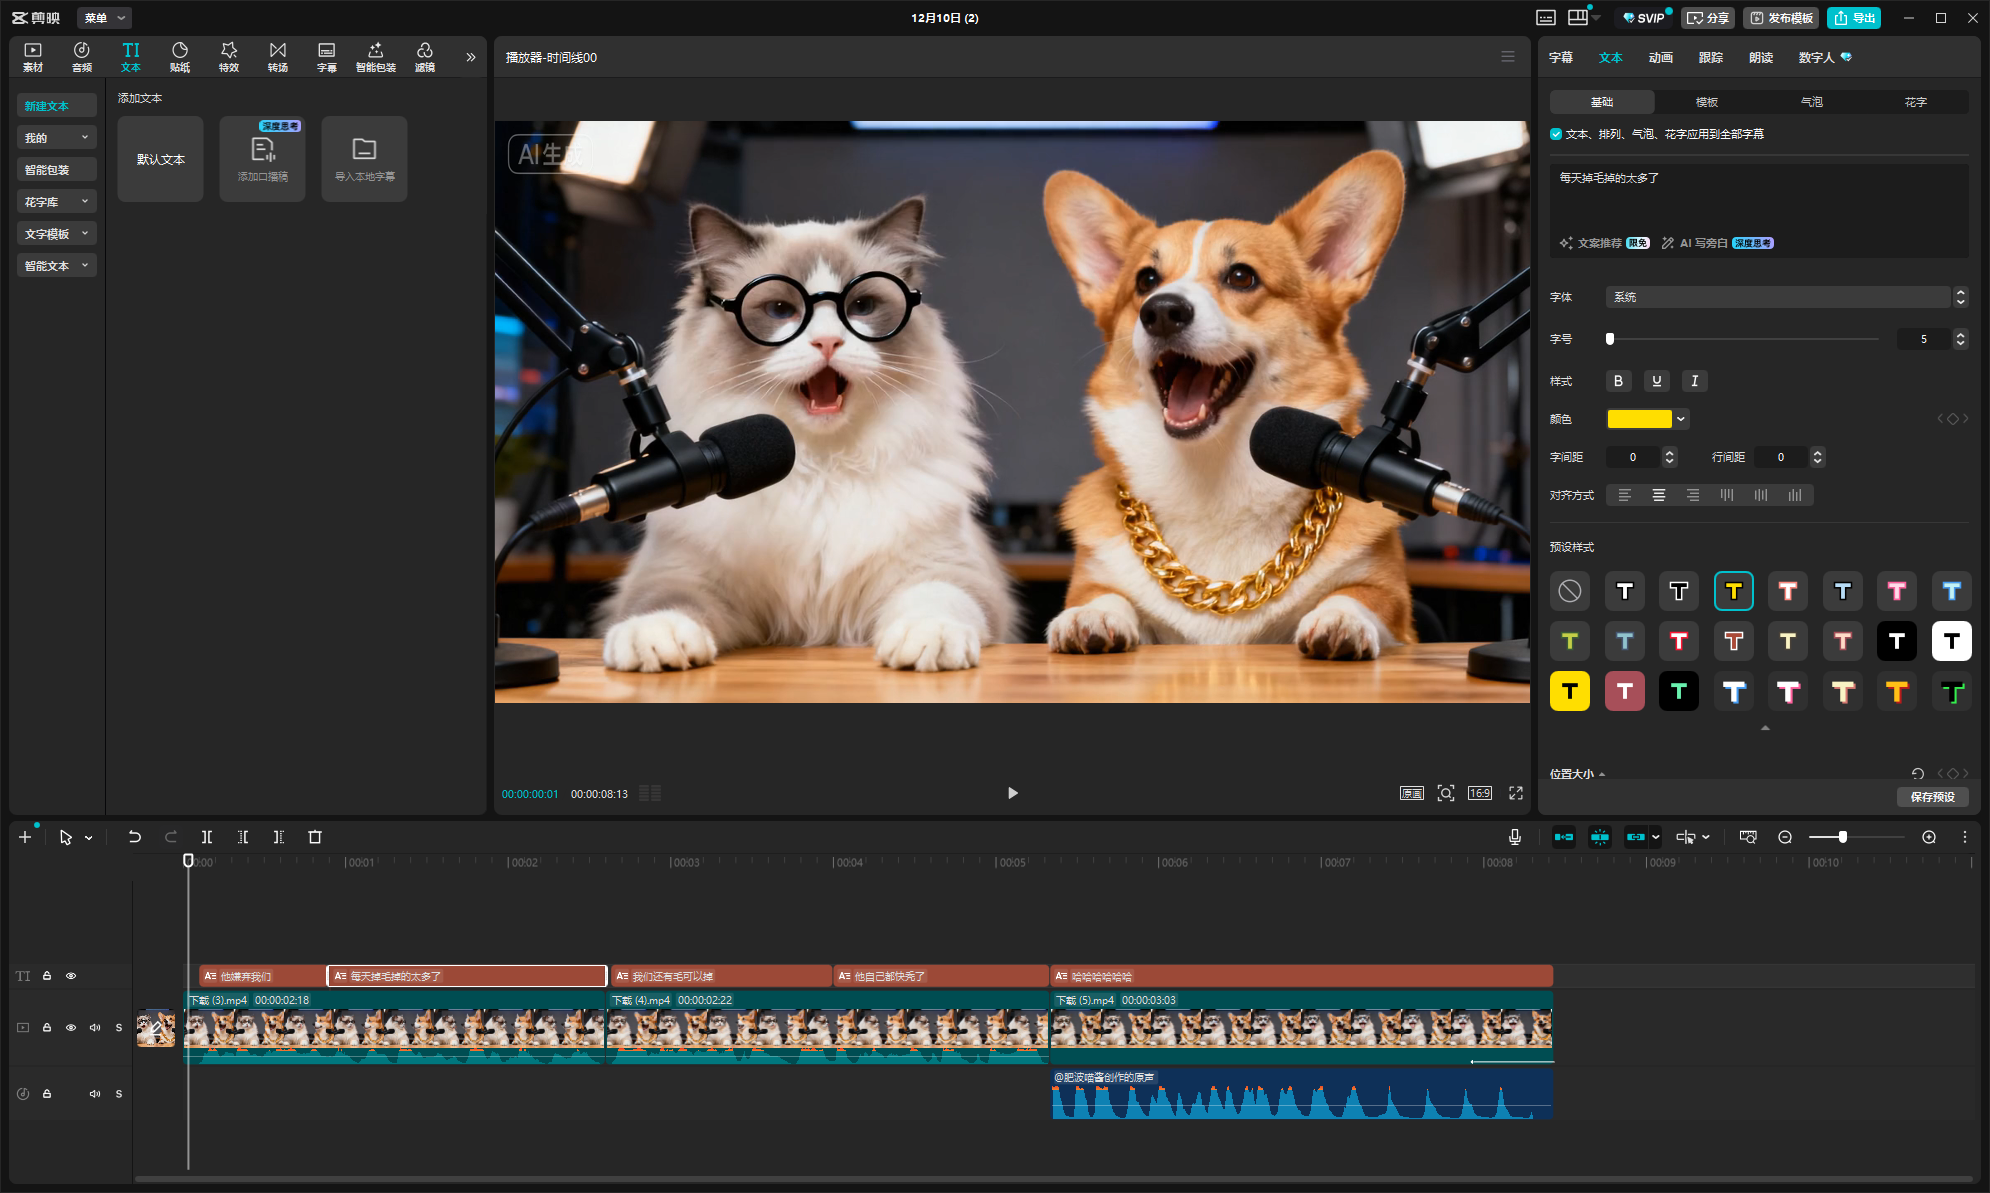Hide the text track with eye icon
The image size is (1990, 1193).
(x=71, y=976)
